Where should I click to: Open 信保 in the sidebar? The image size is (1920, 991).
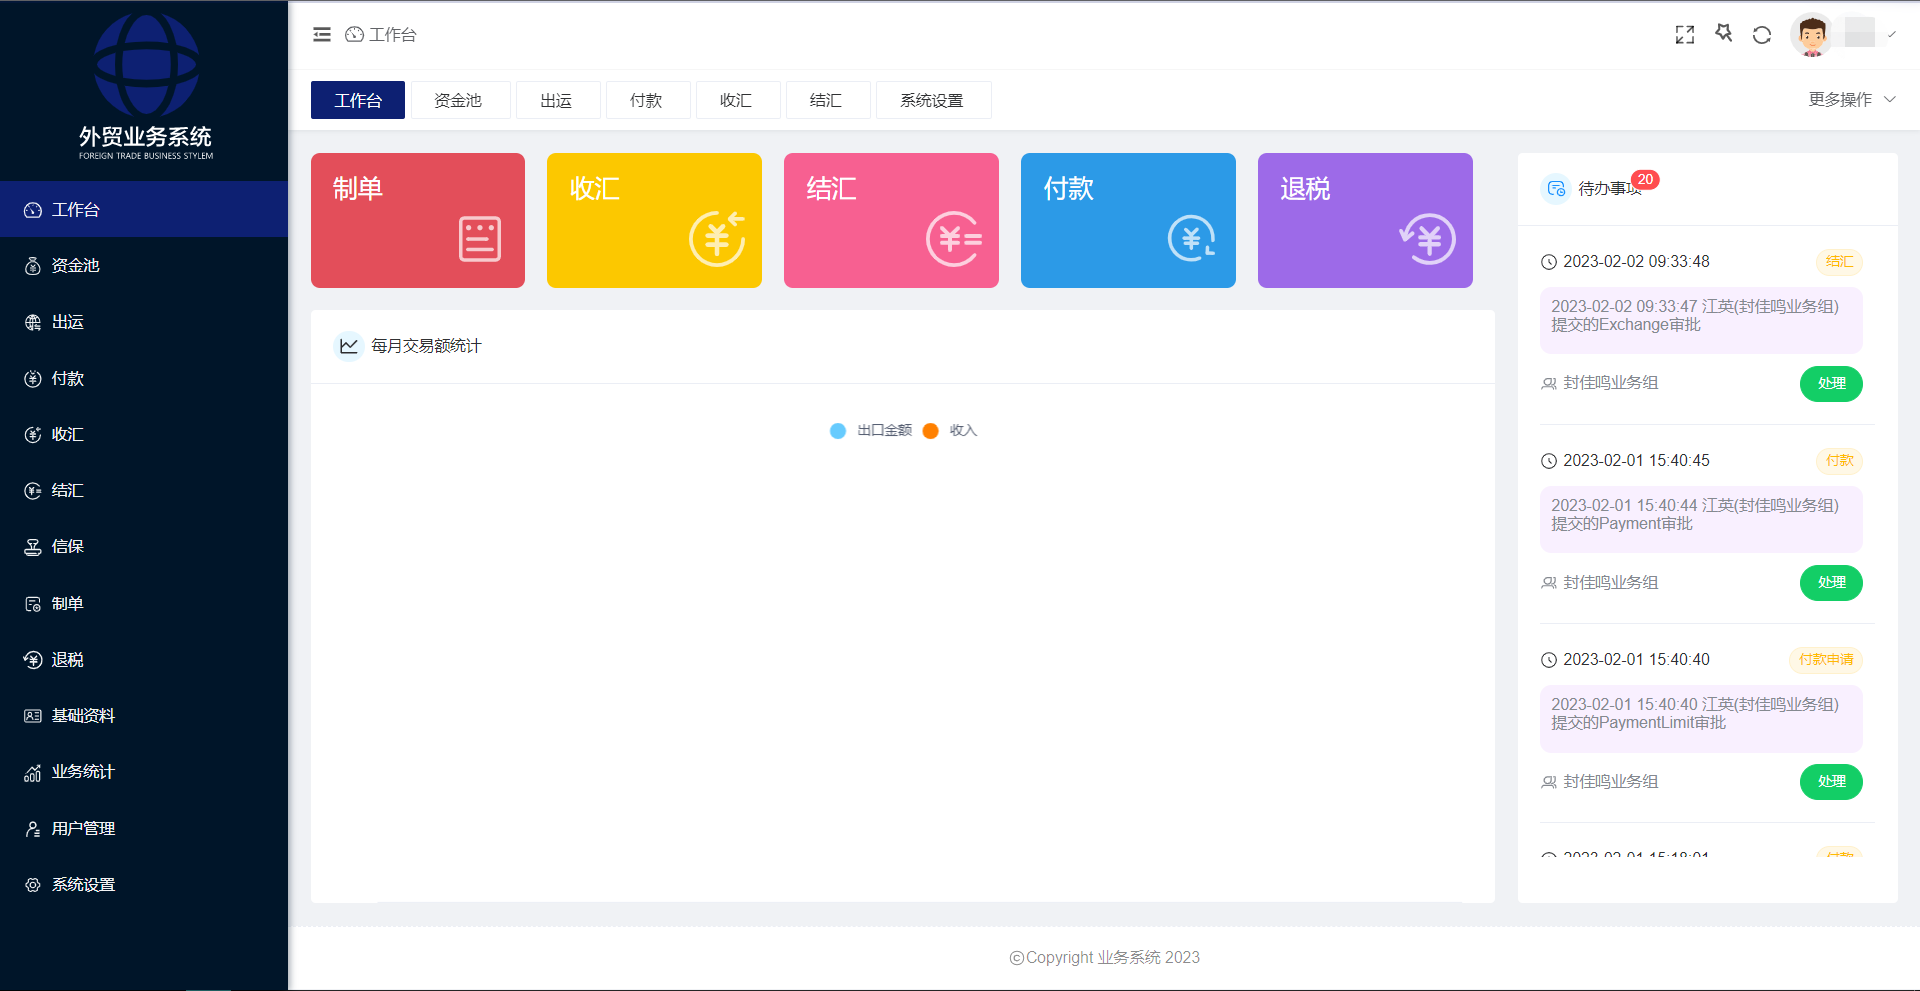(x=144, y=546)
